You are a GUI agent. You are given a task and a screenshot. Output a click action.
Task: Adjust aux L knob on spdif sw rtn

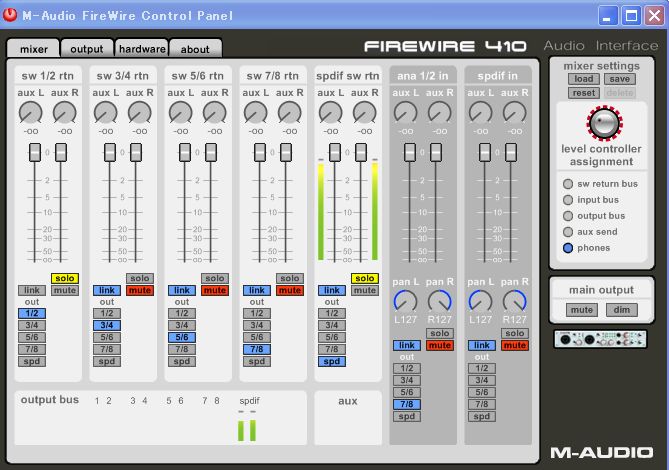[x=331, y=113]
